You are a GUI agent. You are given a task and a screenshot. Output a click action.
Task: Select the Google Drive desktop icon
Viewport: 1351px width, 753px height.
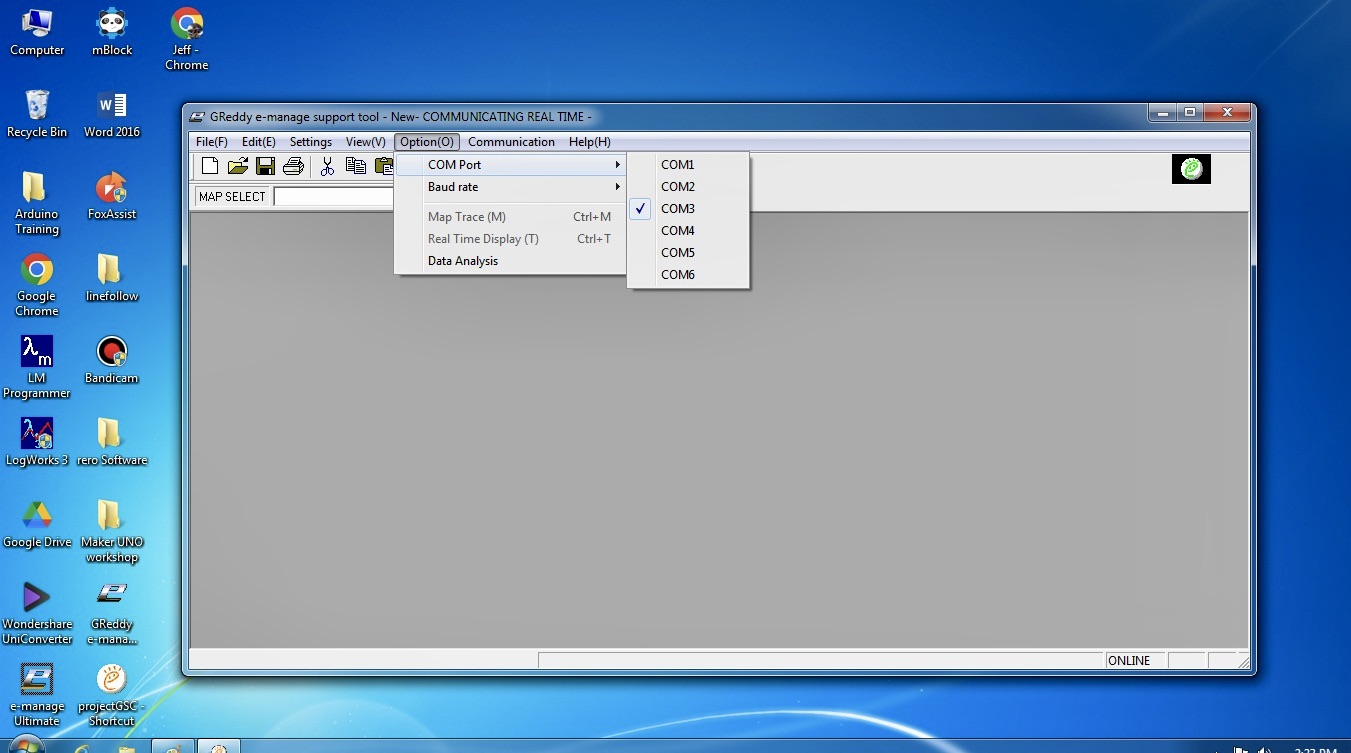[37, 523]
